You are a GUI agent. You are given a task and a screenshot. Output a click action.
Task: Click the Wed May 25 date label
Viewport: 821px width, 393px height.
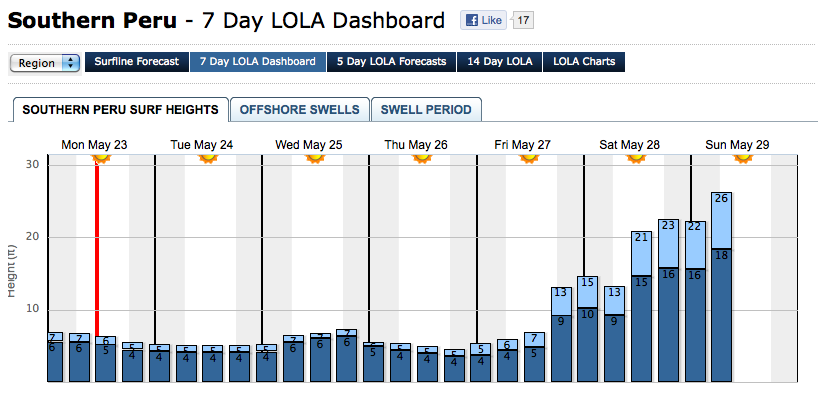[x=309, y=145]
